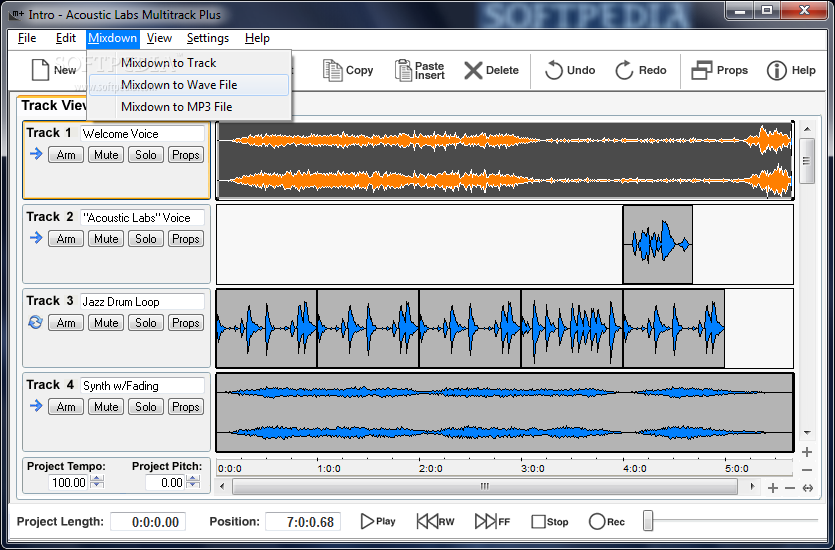Screen dimensions: 835x550
Task: Create a new project with New
Action: pyautogui.click(x=54, y=70)
